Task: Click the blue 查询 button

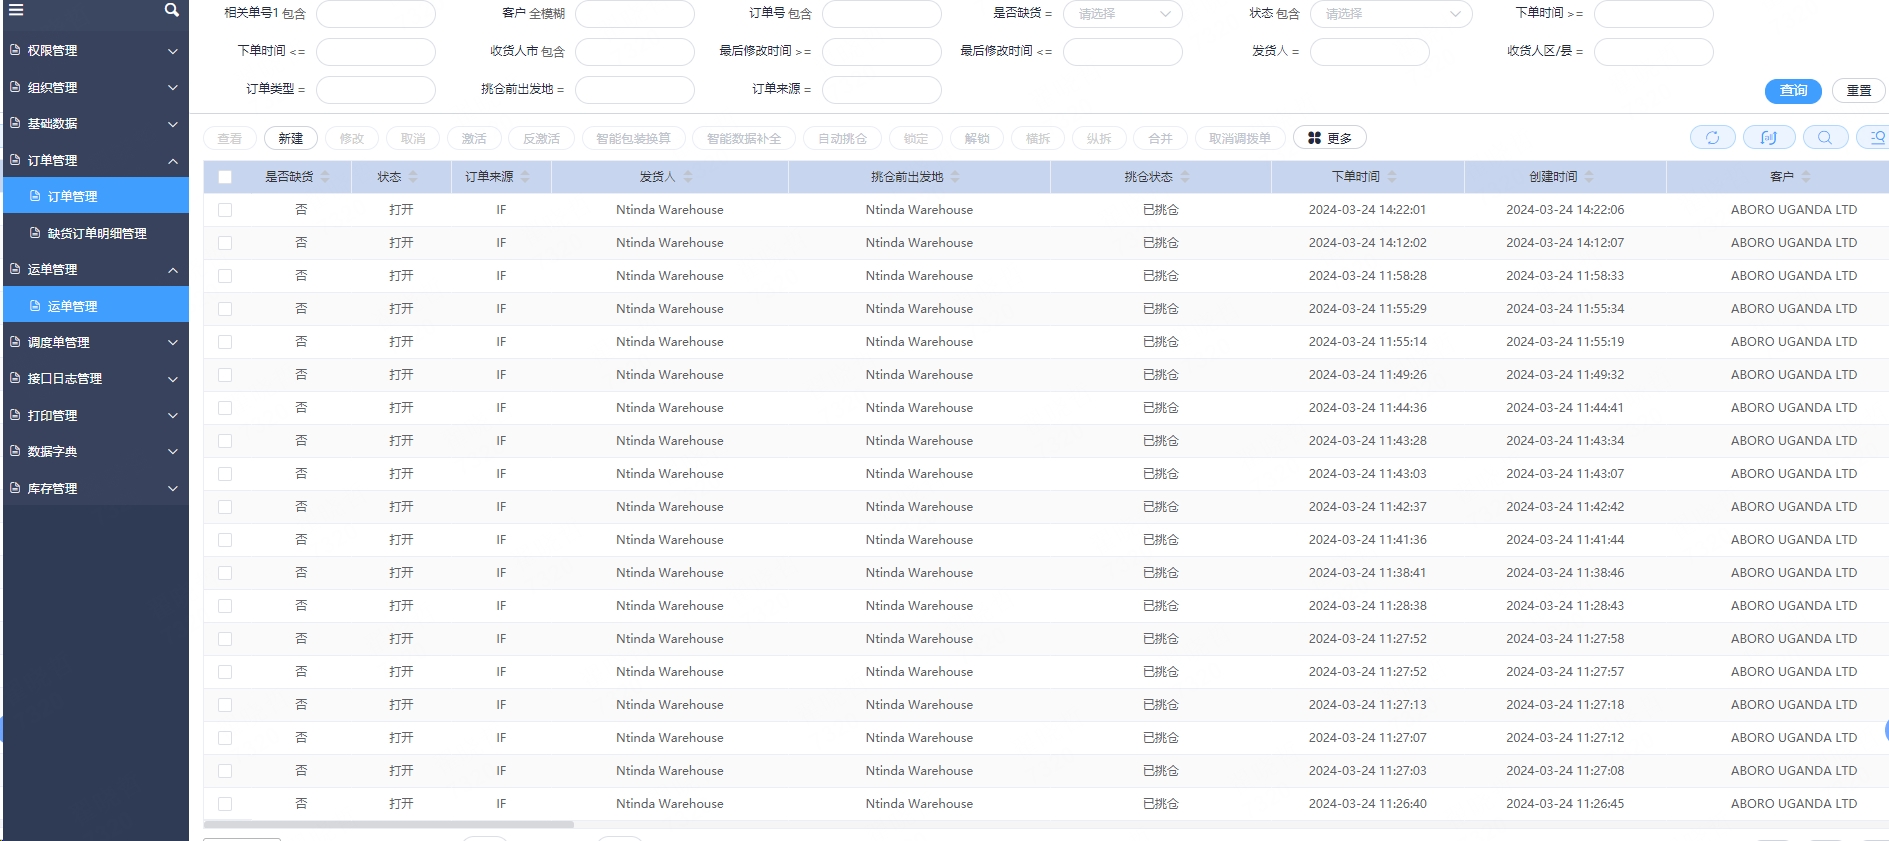Action: click(1793, 90)
